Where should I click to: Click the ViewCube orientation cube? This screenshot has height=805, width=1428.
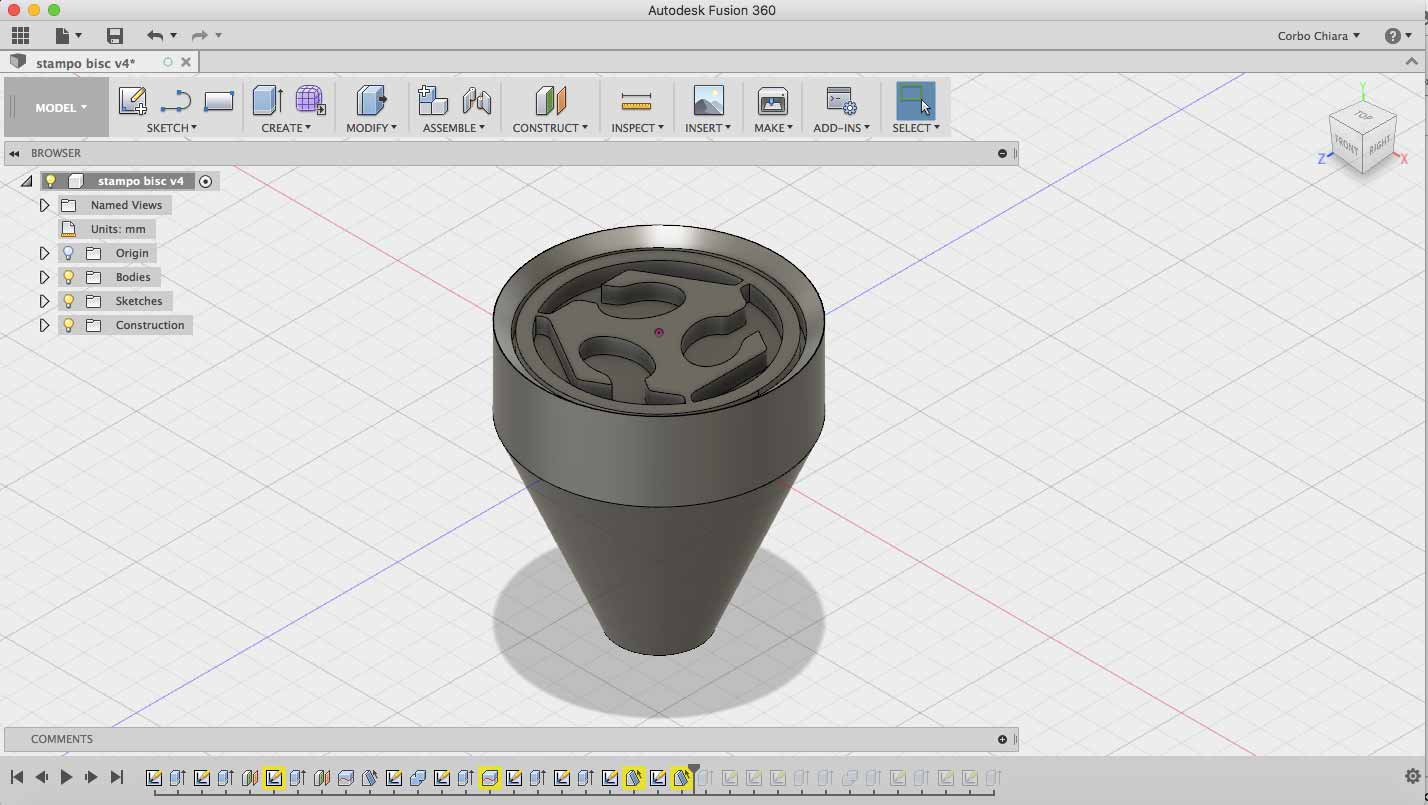point(1362,140)
